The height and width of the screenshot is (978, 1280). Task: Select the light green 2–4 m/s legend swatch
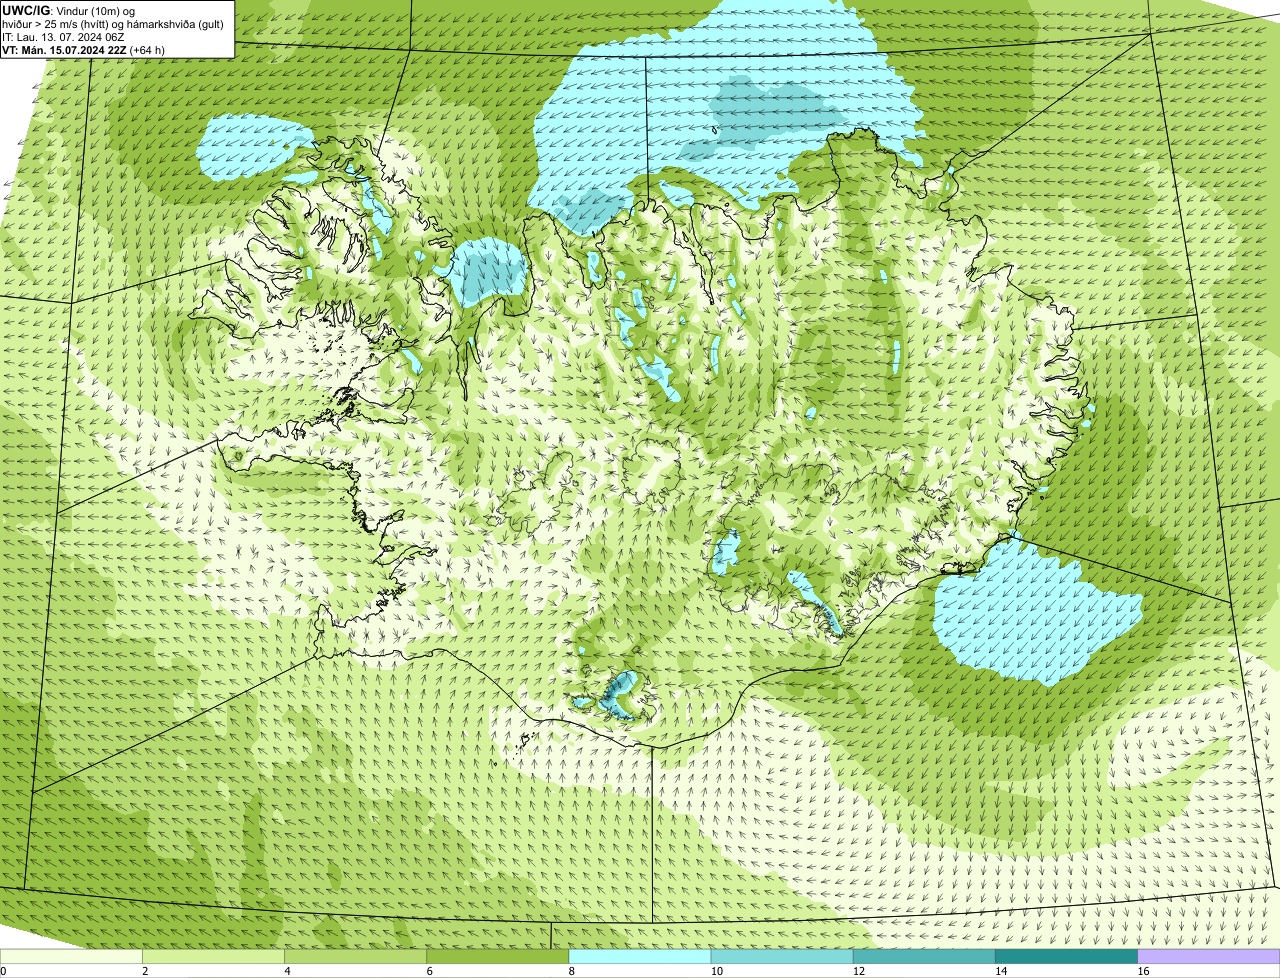click(x=213, y=956)
